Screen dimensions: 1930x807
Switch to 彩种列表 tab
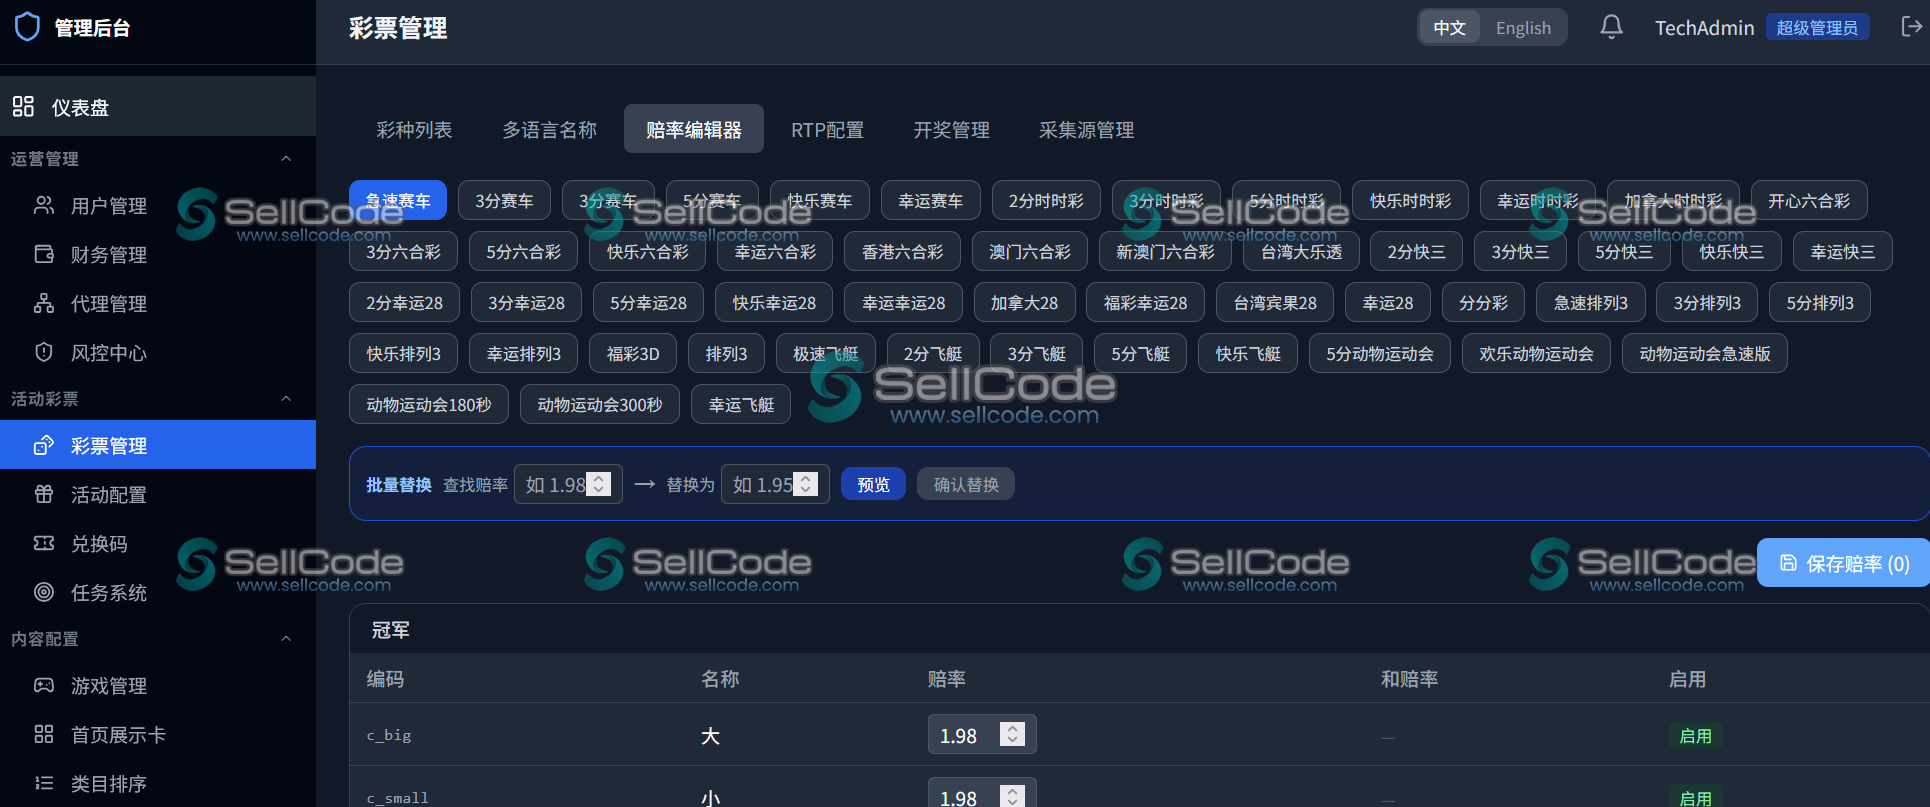click(414, 129)
